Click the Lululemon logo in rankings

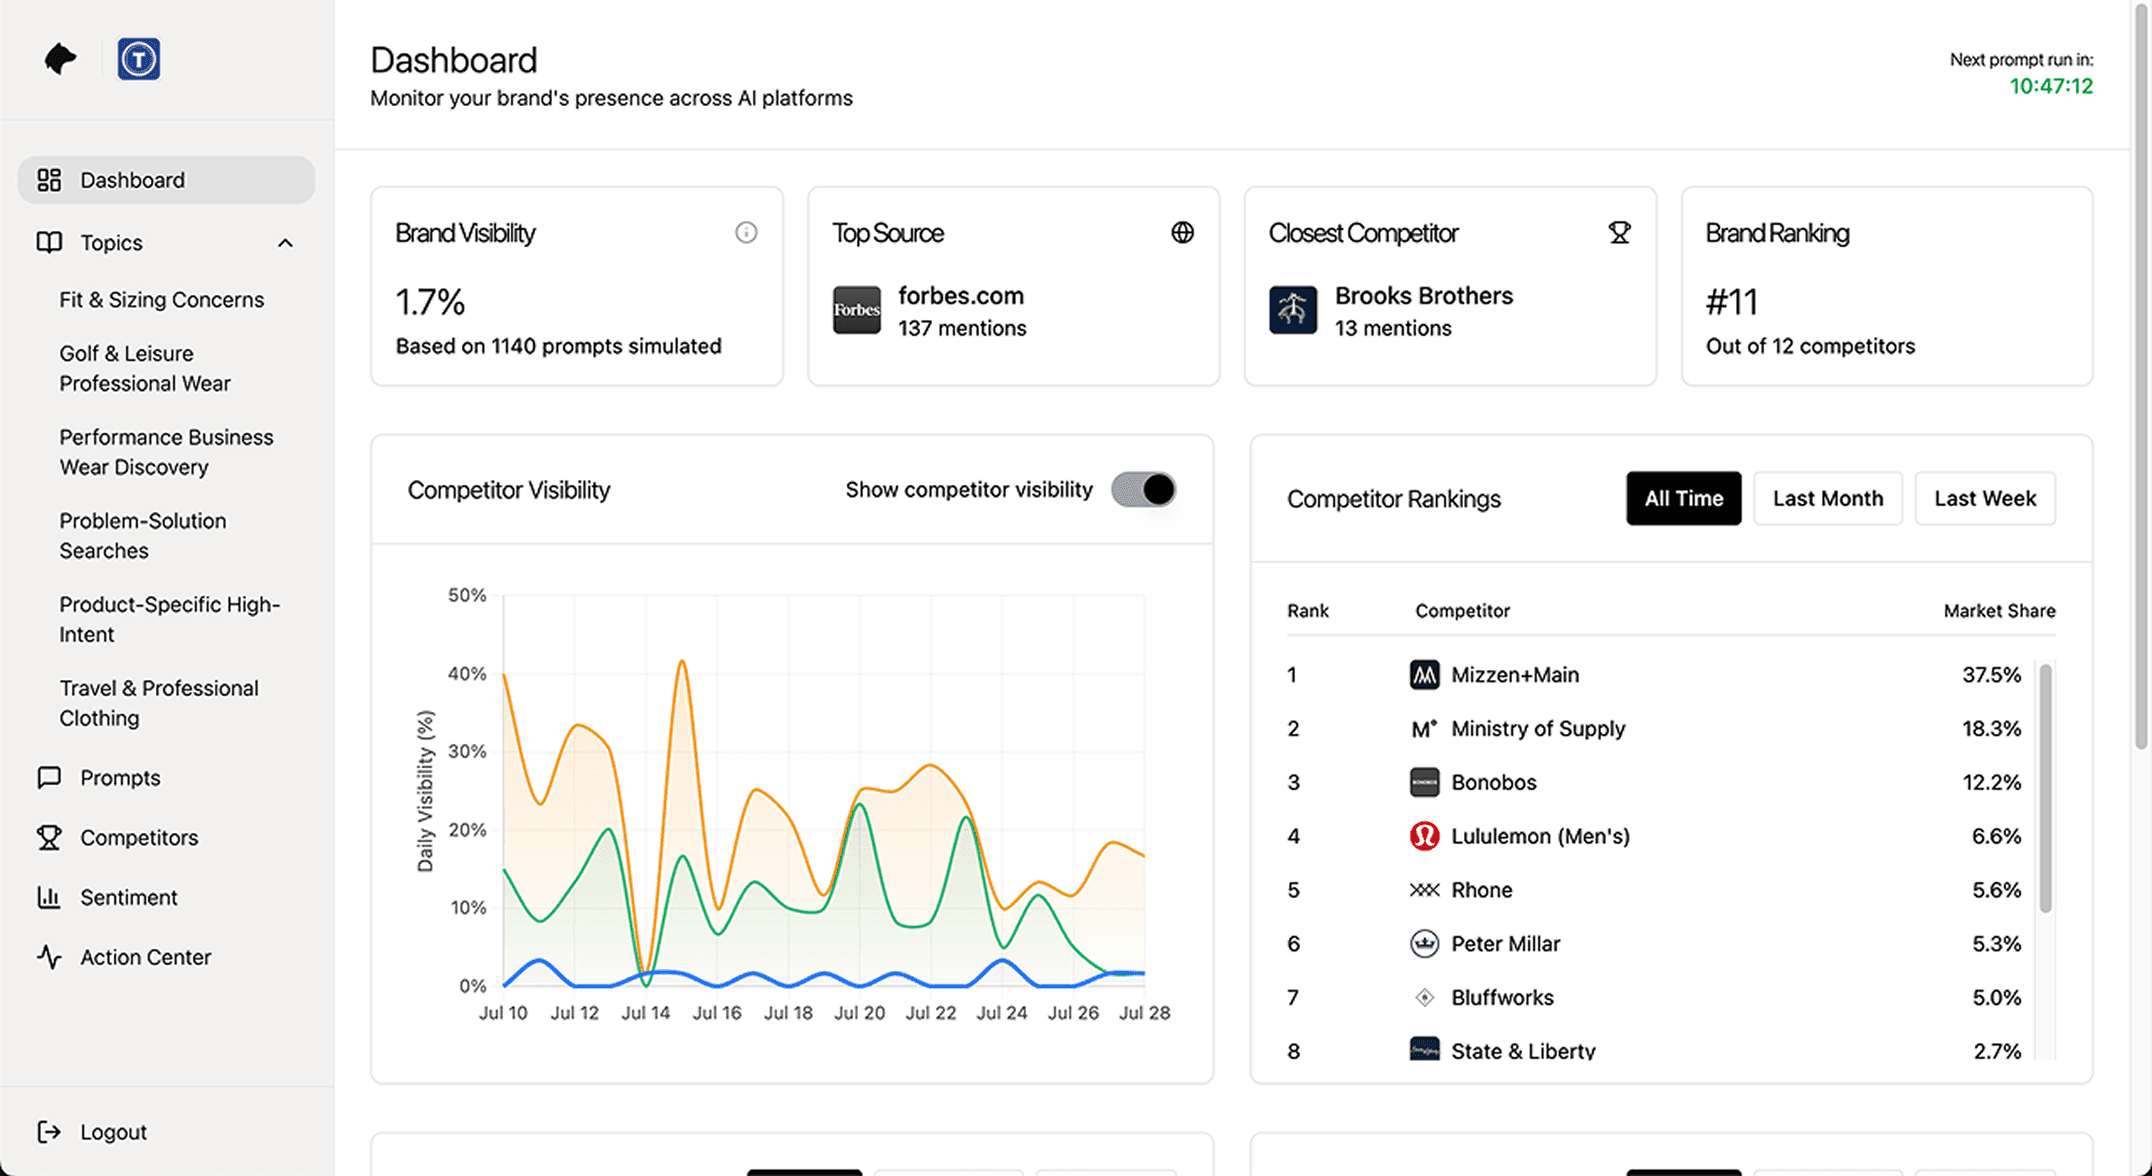[1424, 835]
